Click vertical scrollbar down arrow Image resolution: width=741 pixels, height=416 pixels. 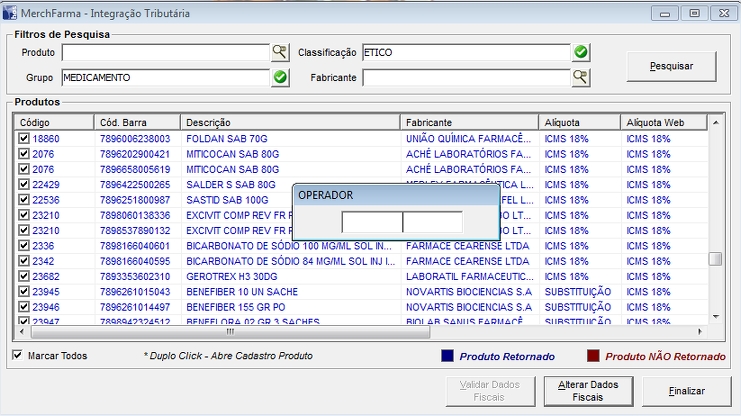pyautogui.click(x=716, y=317)
